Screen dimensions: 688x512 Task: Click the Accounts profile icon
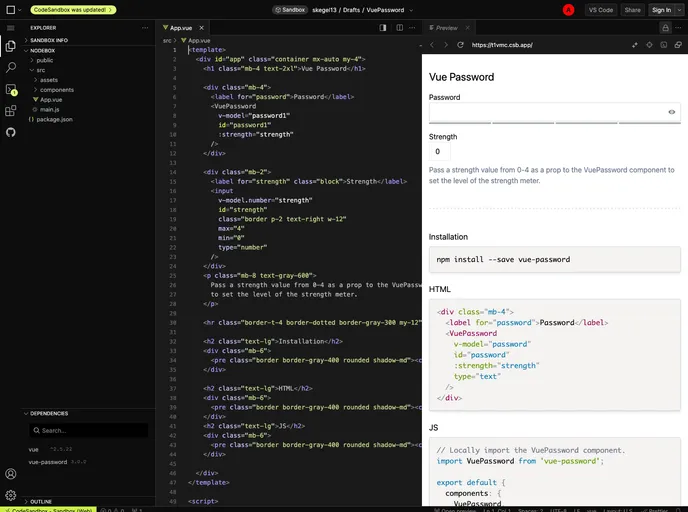pyautogui.click(x=11, y=474)
